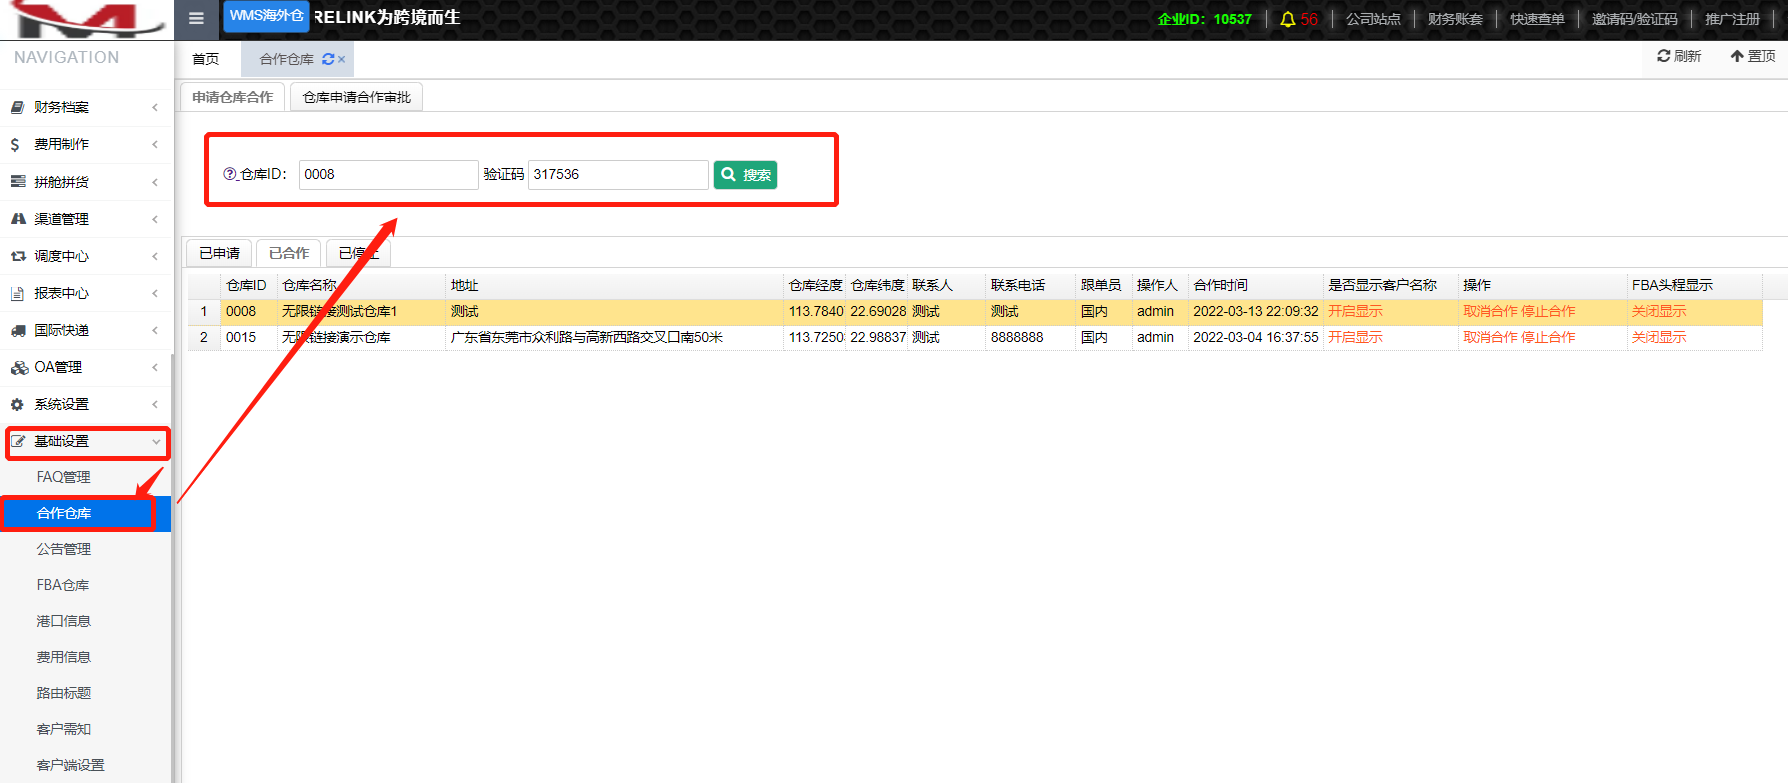Click the notification bell icon
Viewport: 1788px width, 783px height.
[1288, 19]
